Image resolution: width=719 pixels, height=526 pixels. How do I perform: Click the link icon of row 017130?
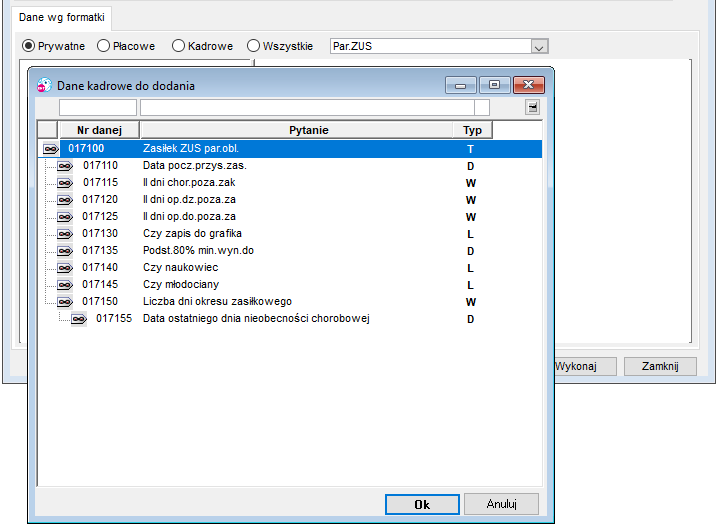click(x=65, y=234)
